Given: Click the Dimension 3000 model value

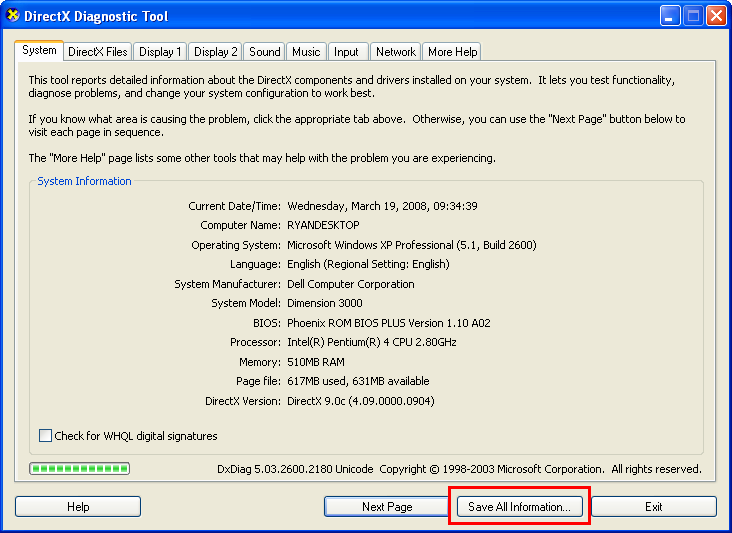Looking at the screenshot, I should (325, 303).
